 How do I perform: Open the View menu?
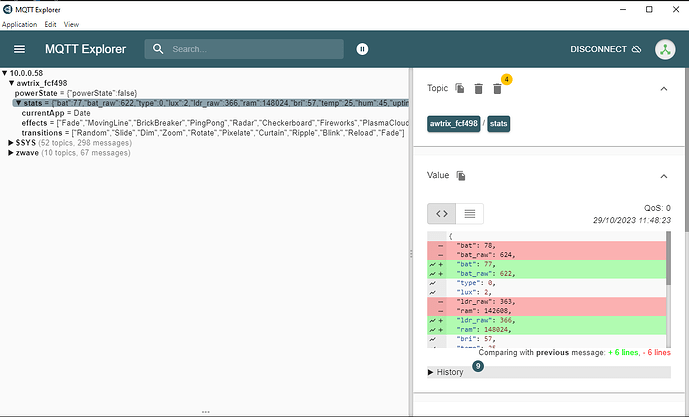coord(71,23)
